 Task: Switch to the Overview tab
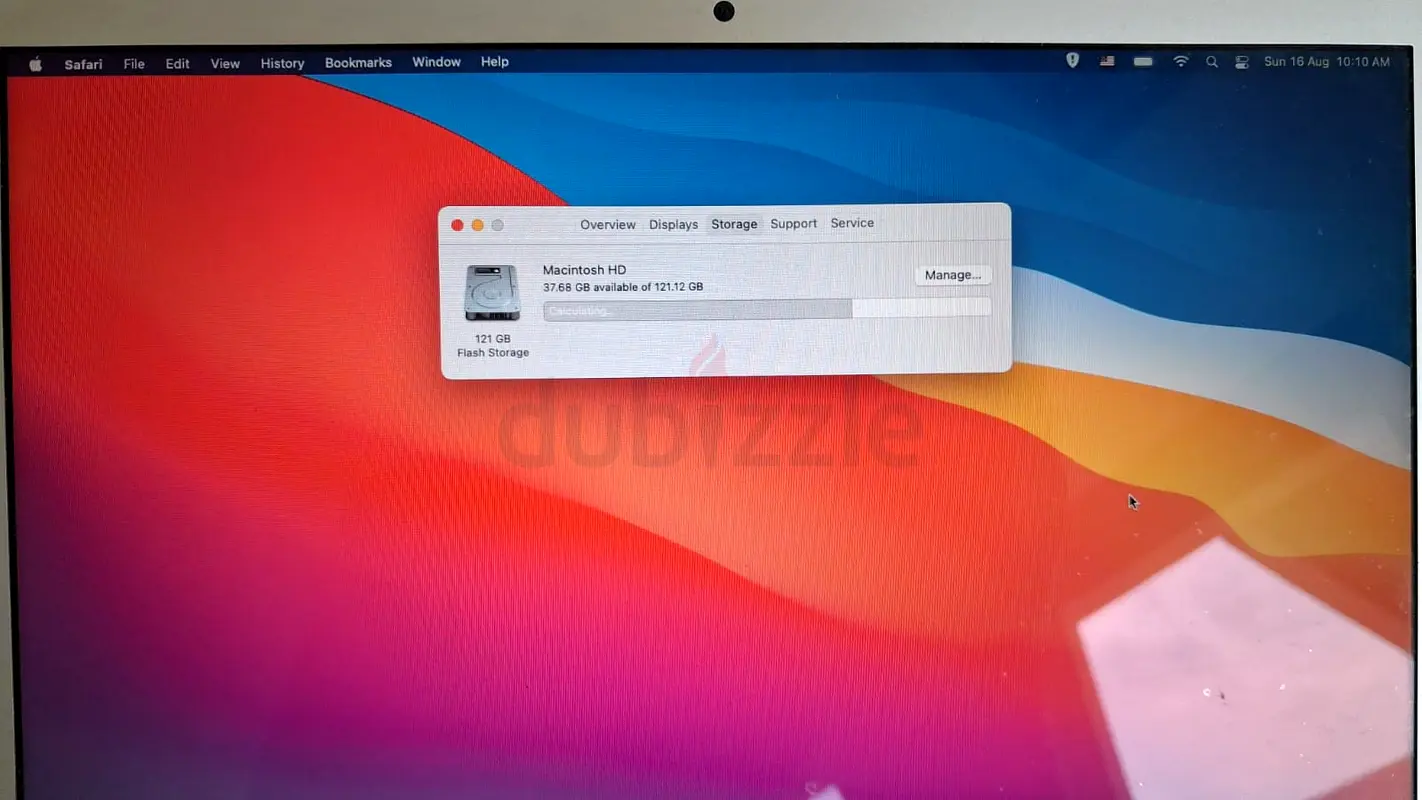(608, 225)
